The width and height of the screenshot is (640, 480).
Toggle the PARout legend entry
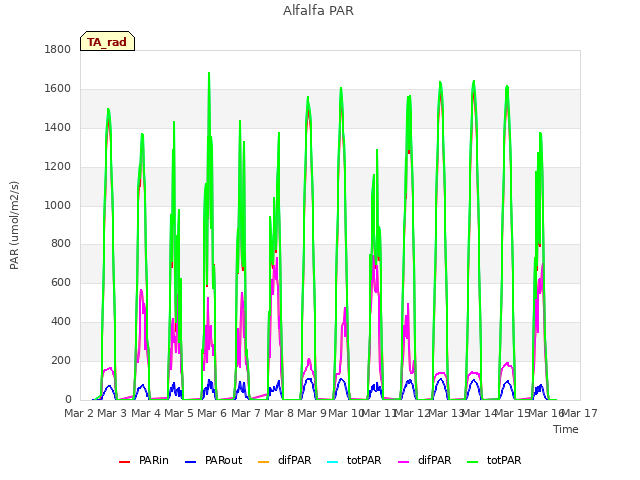pyautogui.click(x=213, y=460)
